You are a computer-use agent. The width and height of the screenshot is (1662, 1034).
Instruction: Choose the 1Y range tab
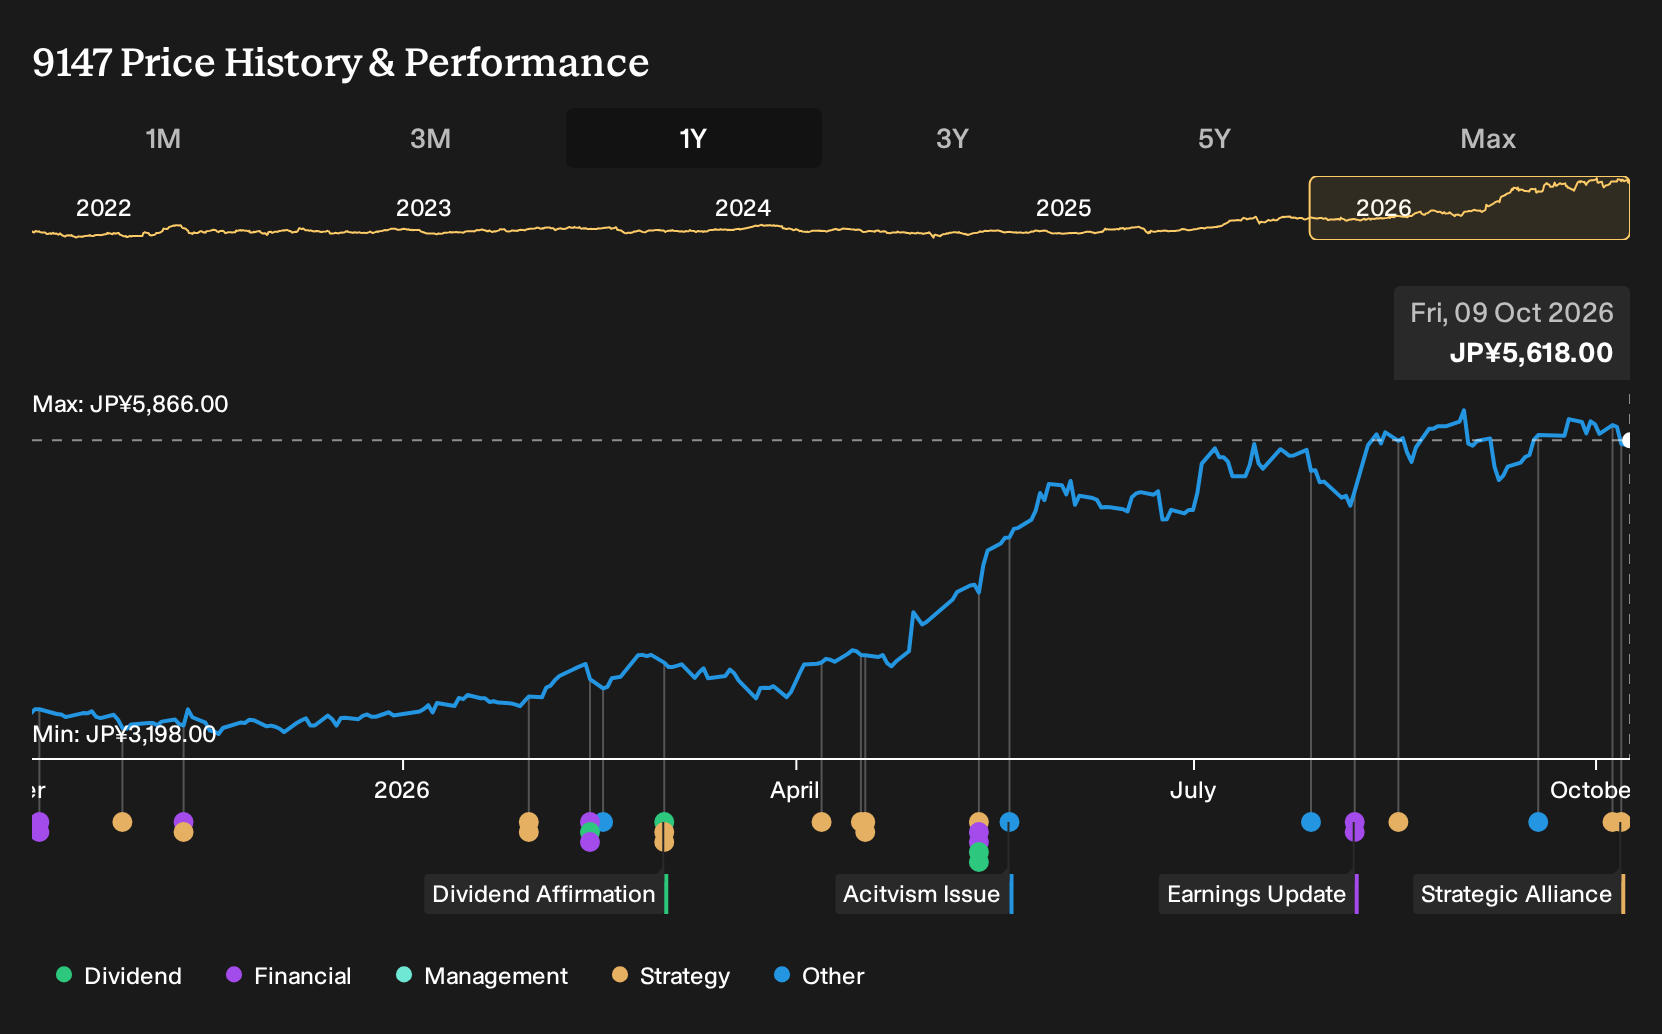tap(694, 138)
